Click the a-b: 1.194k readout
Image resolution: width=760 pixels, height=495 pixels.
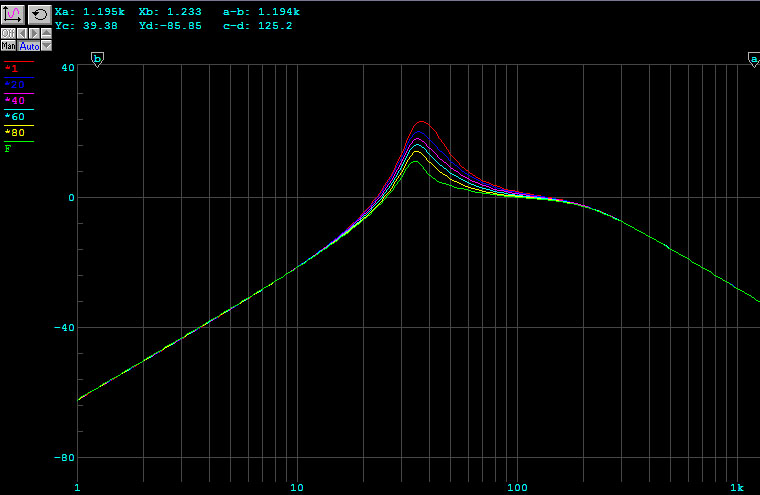point(261,12)
